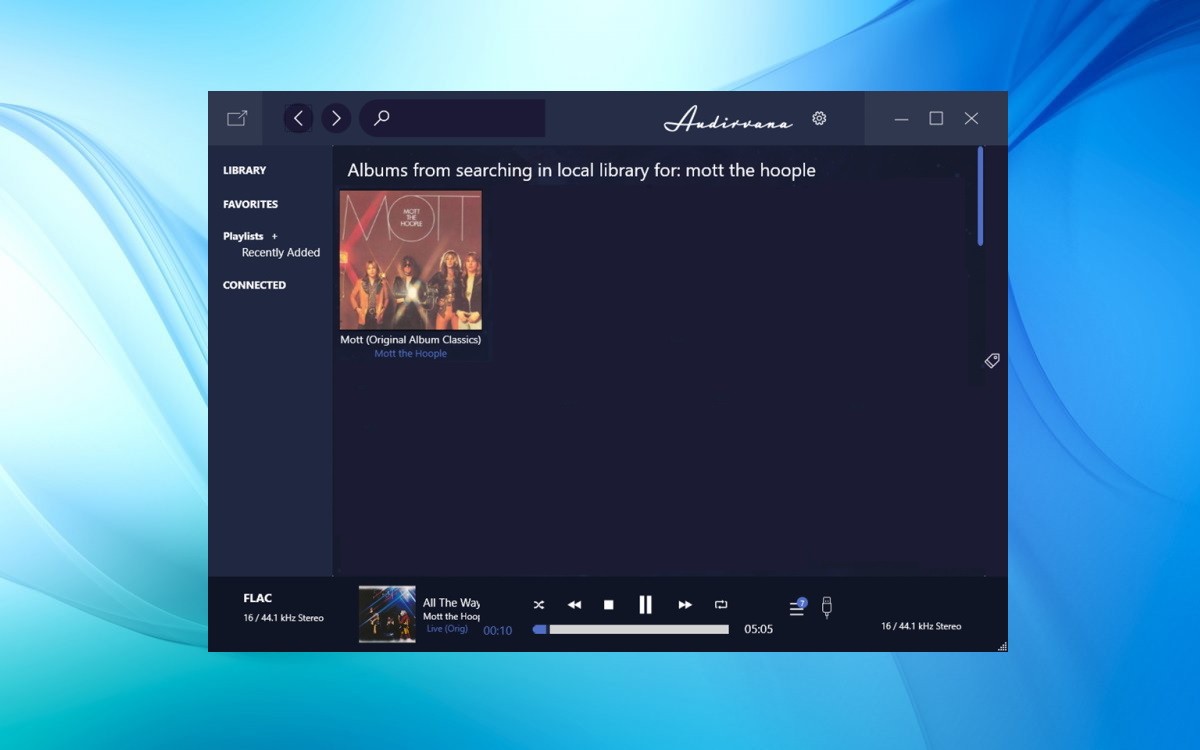The height and width of the screenshot is (750, 1200).
Task: Open the CONNECTED section
Action: 254,285
